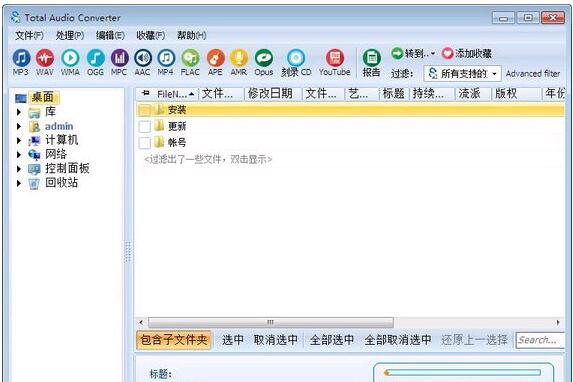The width and height of the screenshot is (573, 382).
Task: Choose the WAV output format icon
Action: pyautogui.click(x=45, y=62)
